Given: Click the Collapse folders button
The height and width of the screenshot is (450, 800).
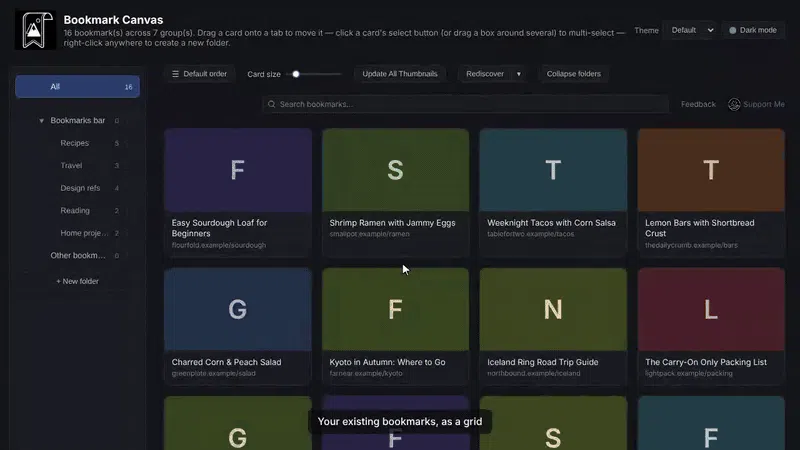Looking at the screenshot, I should [x=573, y=74].
